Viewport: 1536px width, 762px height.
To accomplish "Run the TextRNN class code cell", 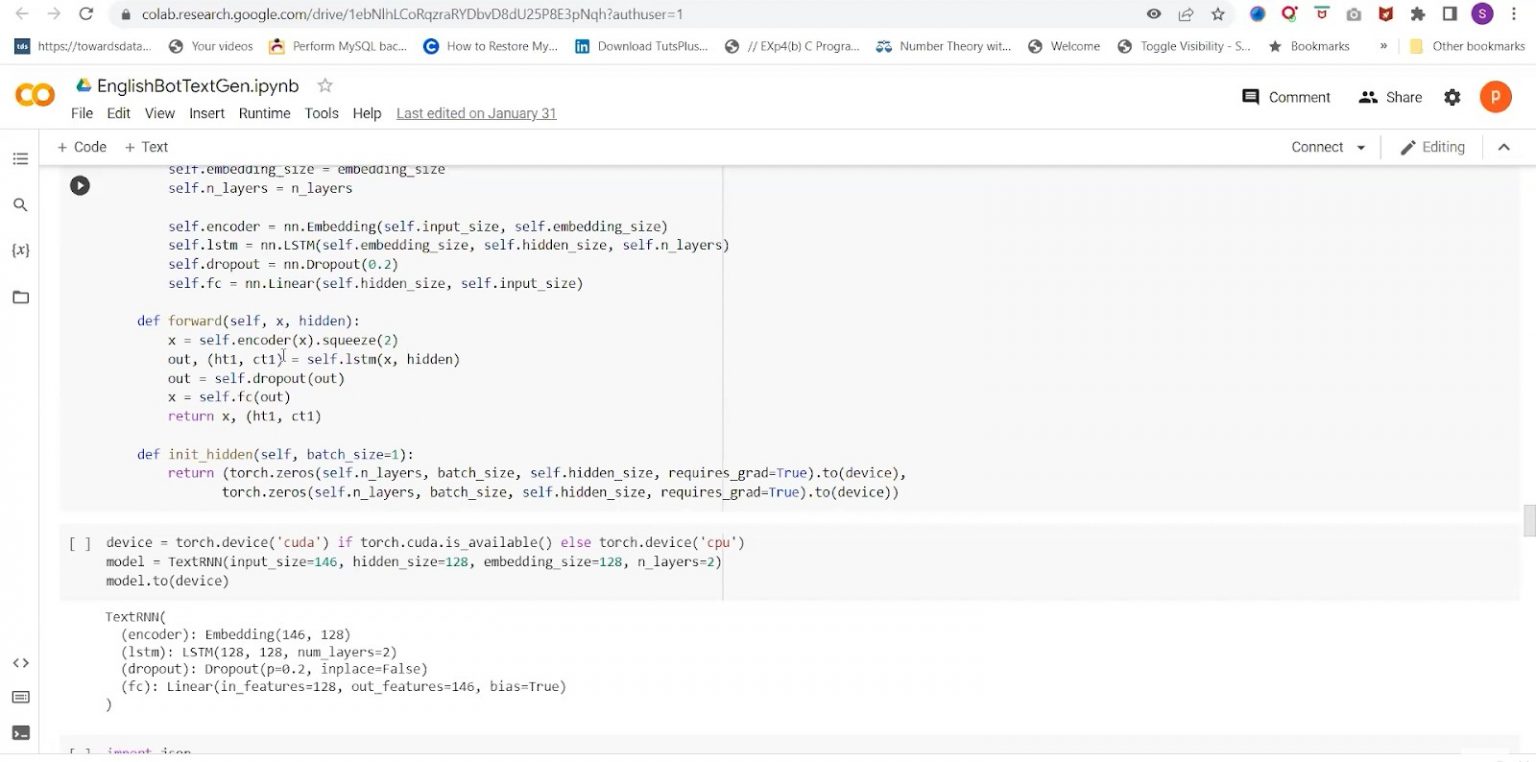I will (x=80, y=185).
